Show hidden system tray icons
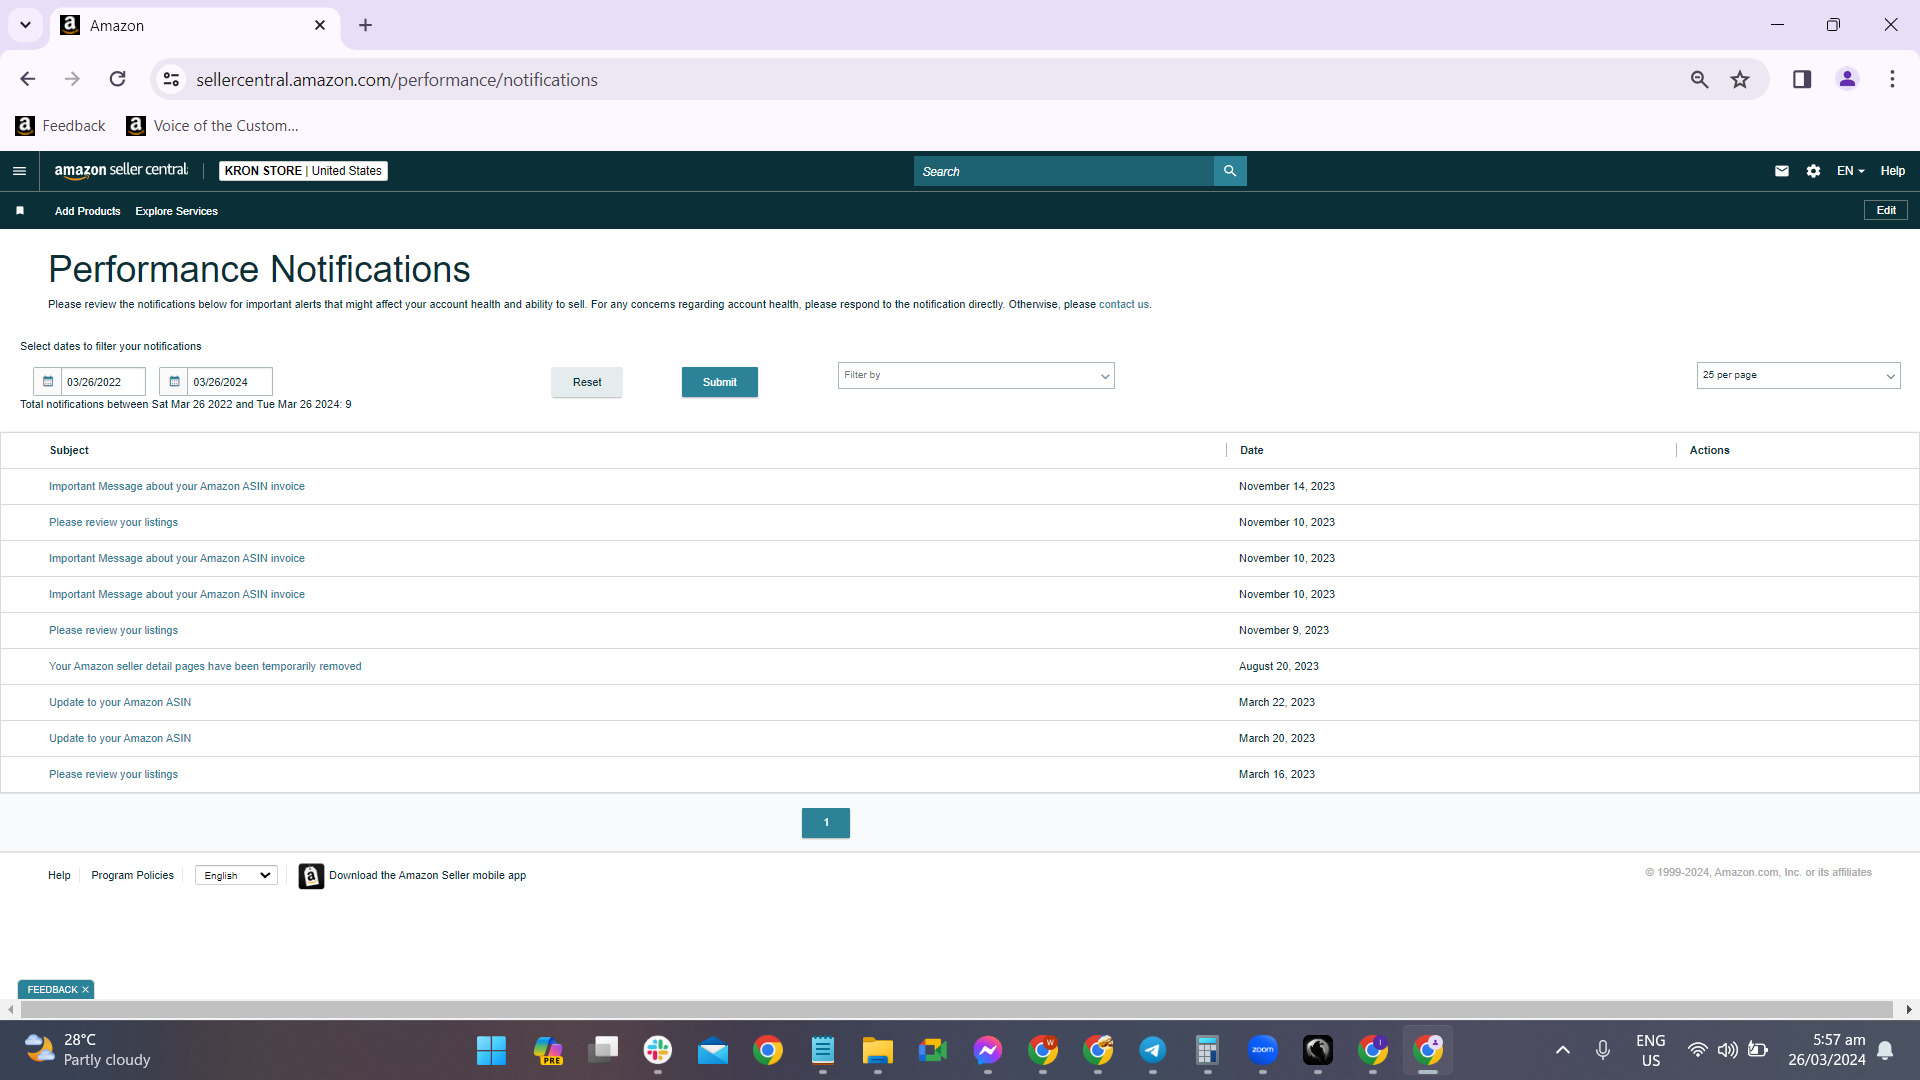Viewport: 1920px width, 1080px height. [1563, 1050]
